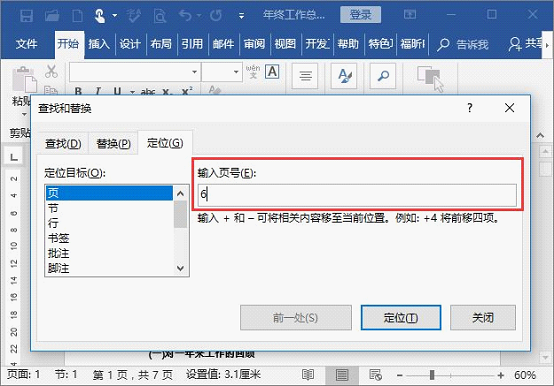This screenshot has height=386, width=554.
Task: Open the Customize Quick Access Toolbar arrow
Action: pyautogui.click(x=242, y=16)
